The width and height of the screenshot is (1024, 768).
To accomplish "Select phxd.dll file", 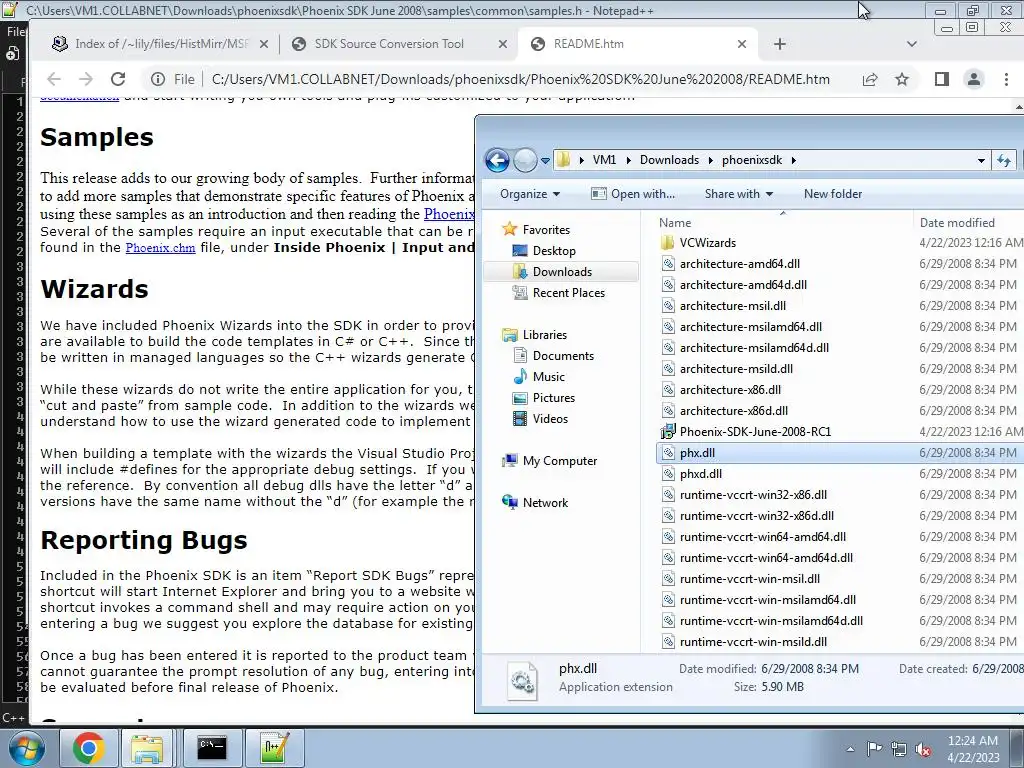I will coord(700,474).
